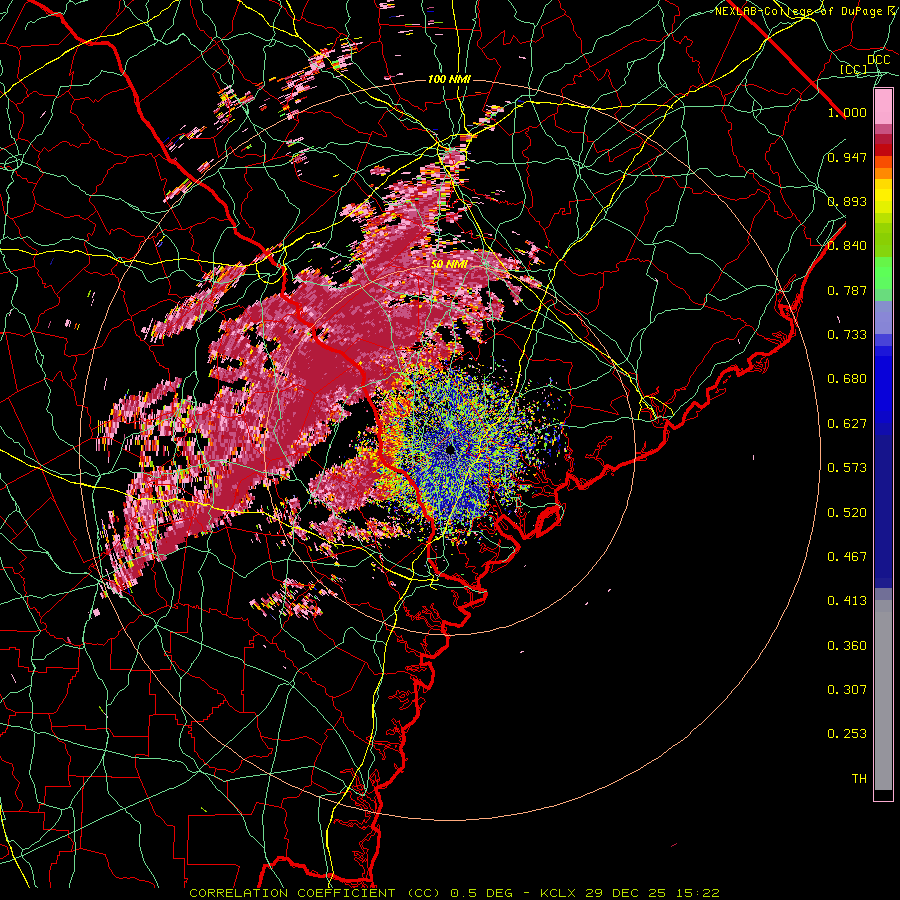Click the [CC] units label
This screenshot has width=900, height=900.
[x=853, y=69]
